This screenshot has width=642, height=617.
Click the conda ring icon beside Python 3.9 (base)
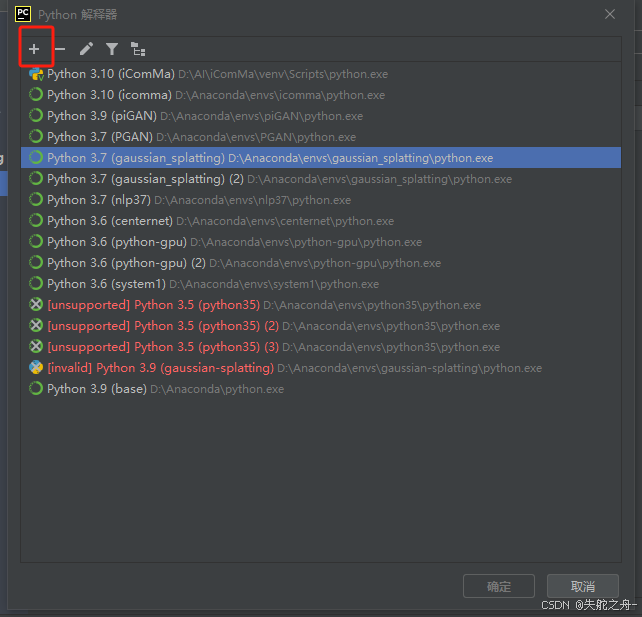(36, 389)
